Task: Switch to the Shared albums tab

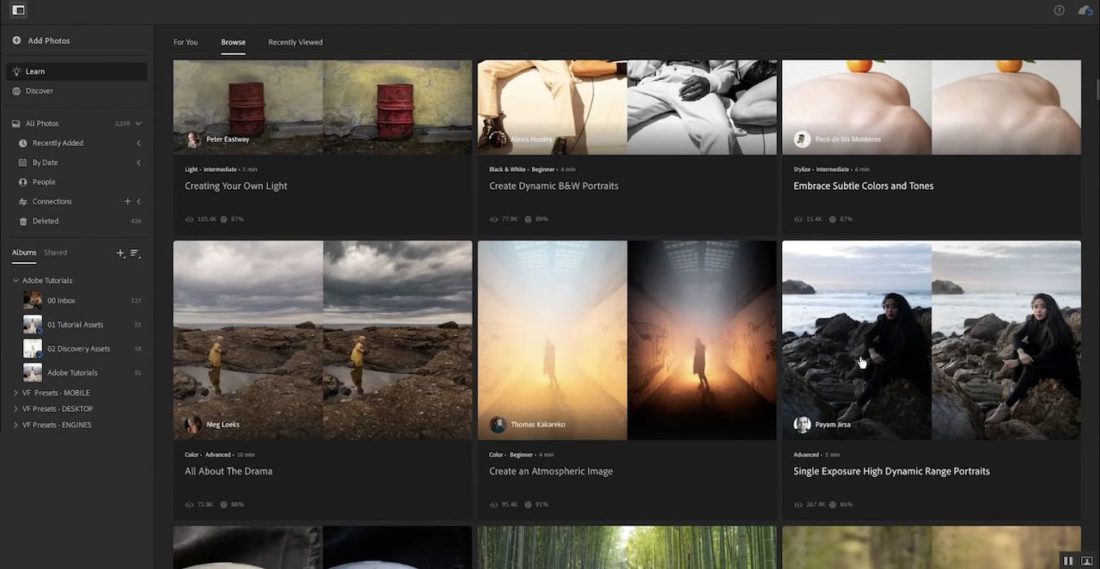Action: (55, 253)
